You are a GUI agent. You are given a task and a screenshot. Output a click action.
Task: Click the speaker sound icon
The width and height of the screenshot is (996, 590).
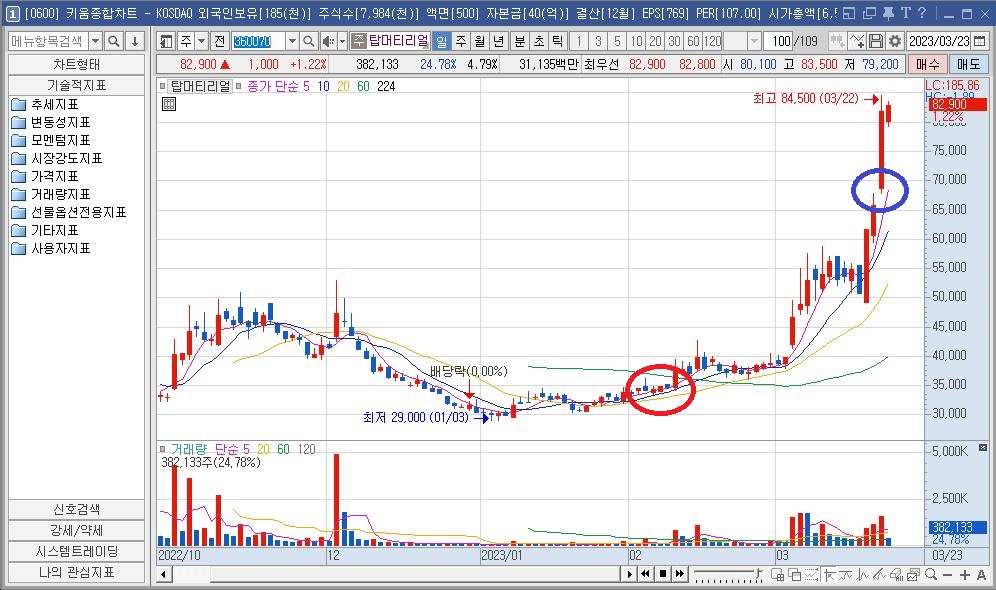pos(328,41)
